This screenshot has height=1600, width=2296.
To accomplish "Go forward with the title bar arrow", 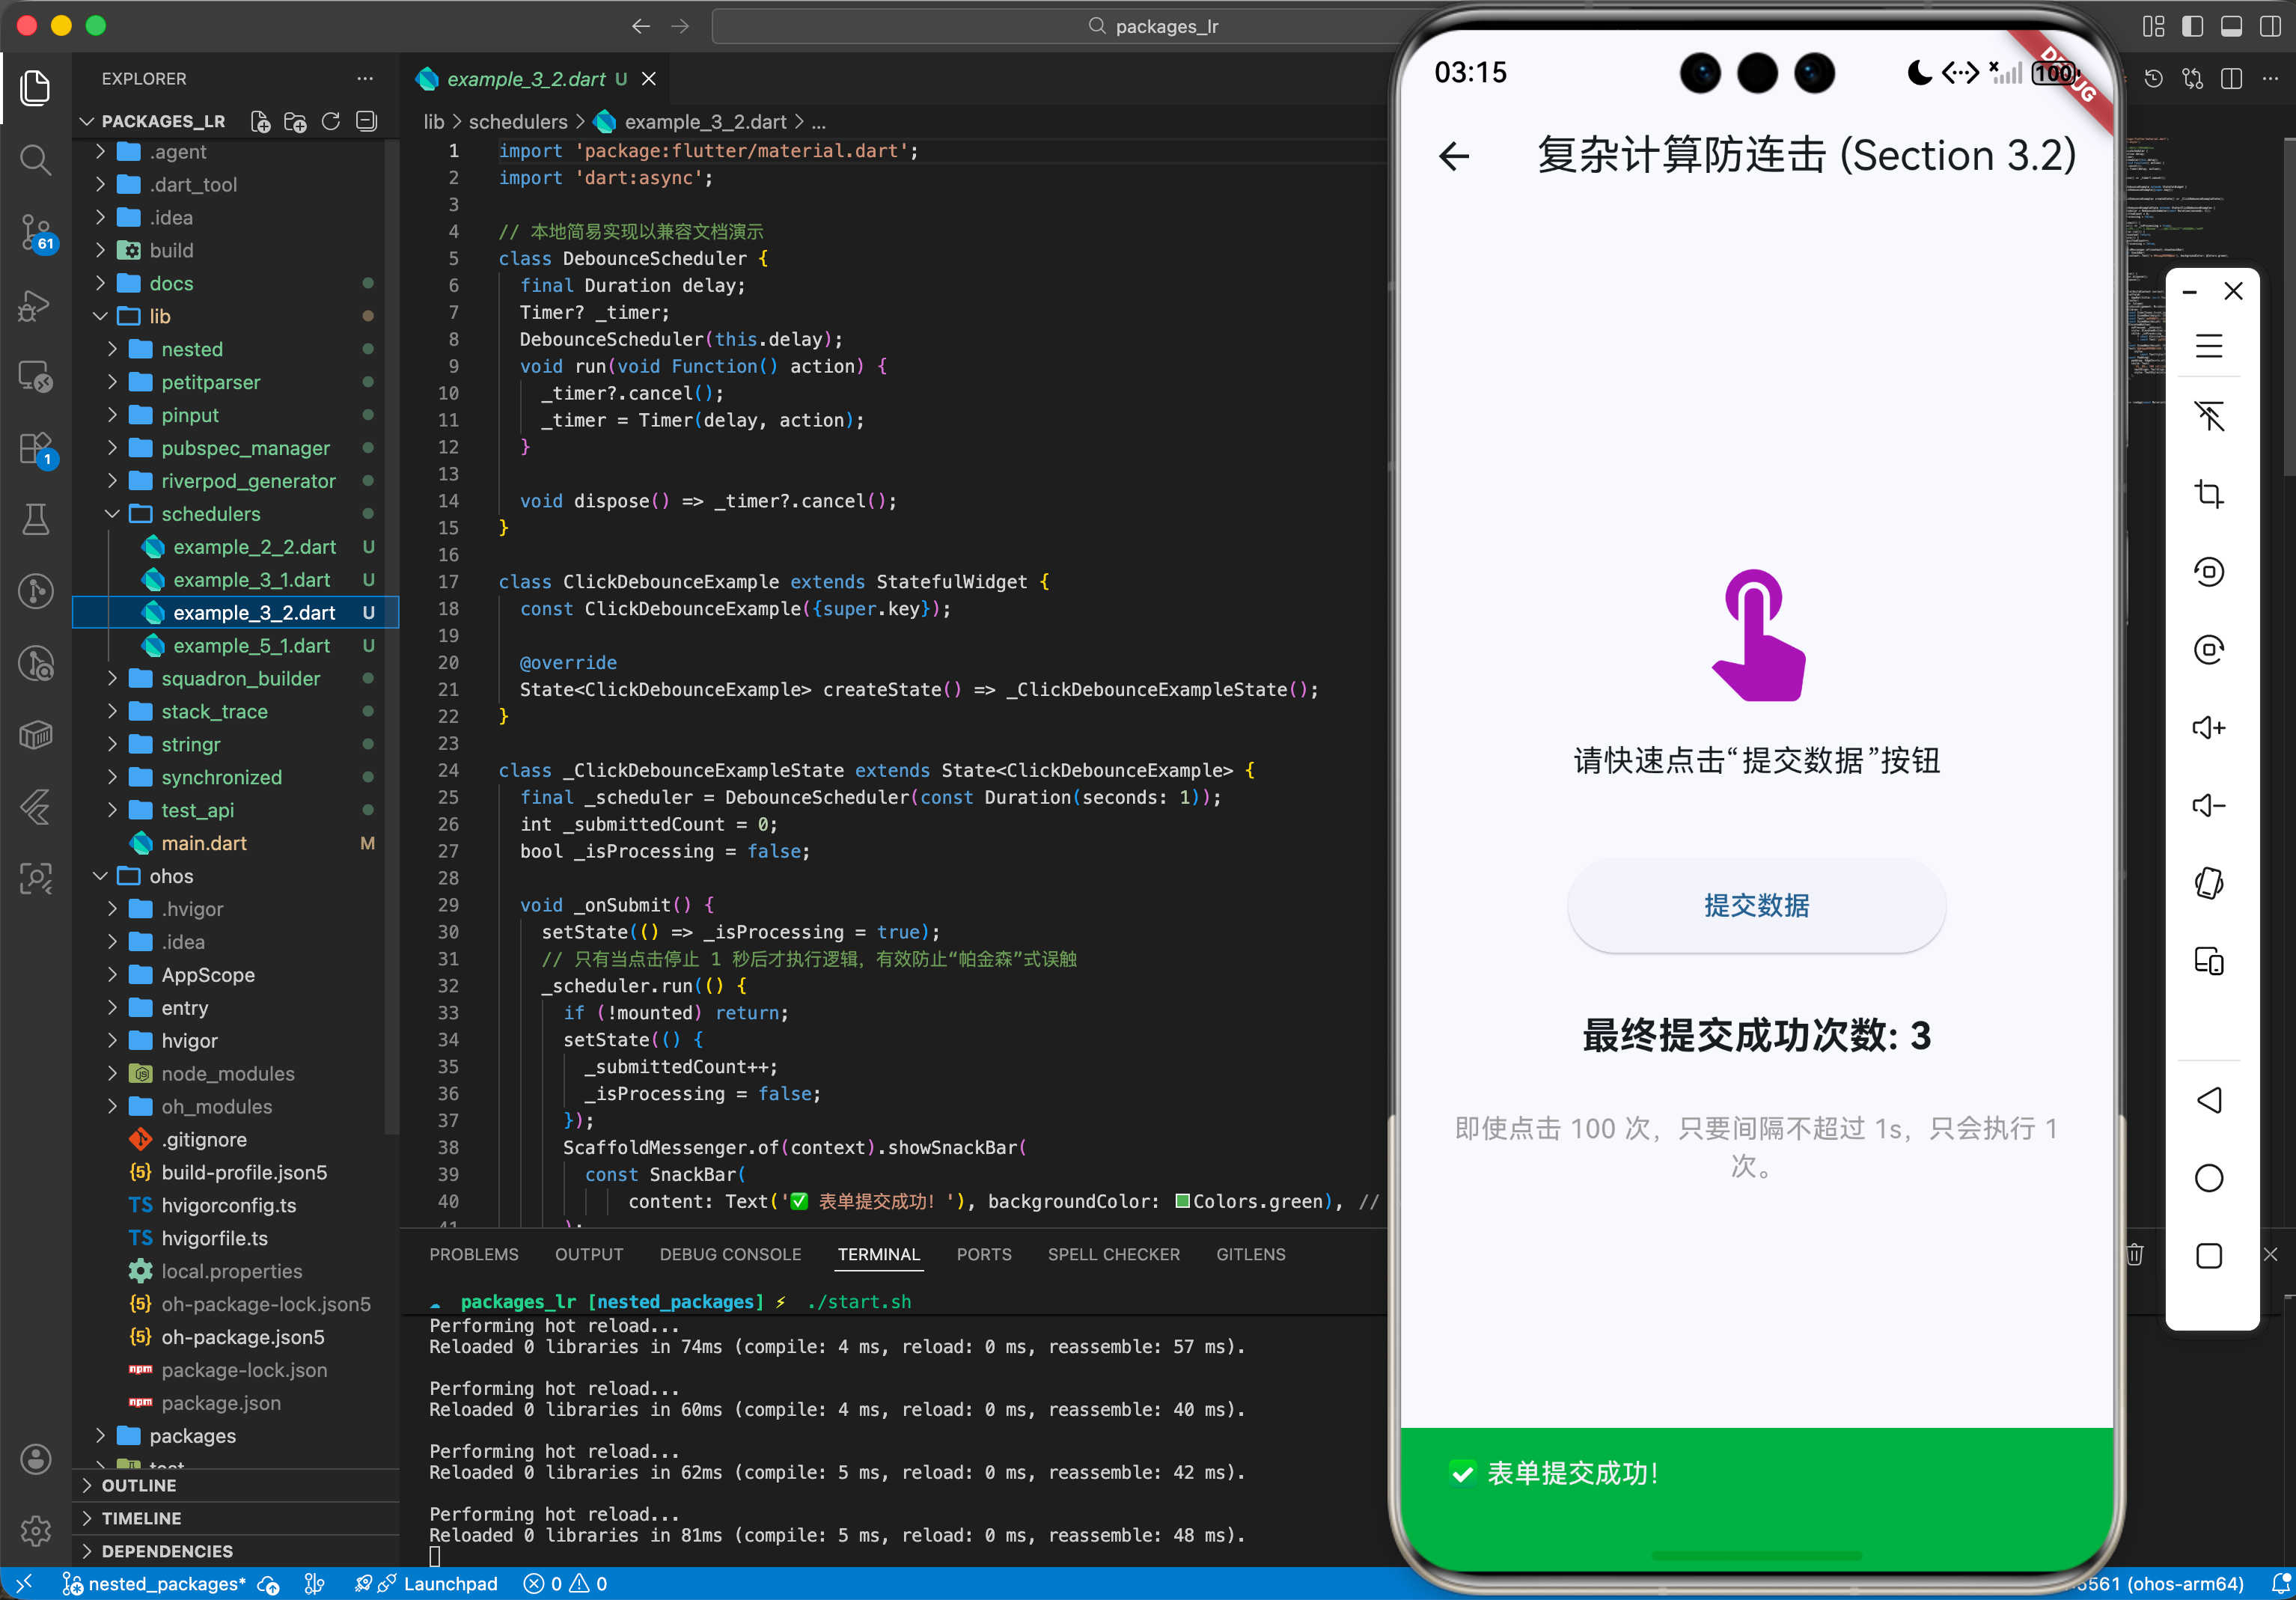I will tap(680, 26).
